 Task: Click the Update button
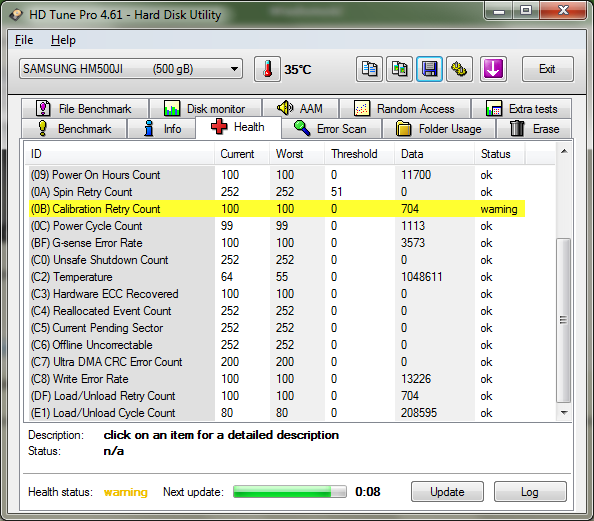pos(447,492)
